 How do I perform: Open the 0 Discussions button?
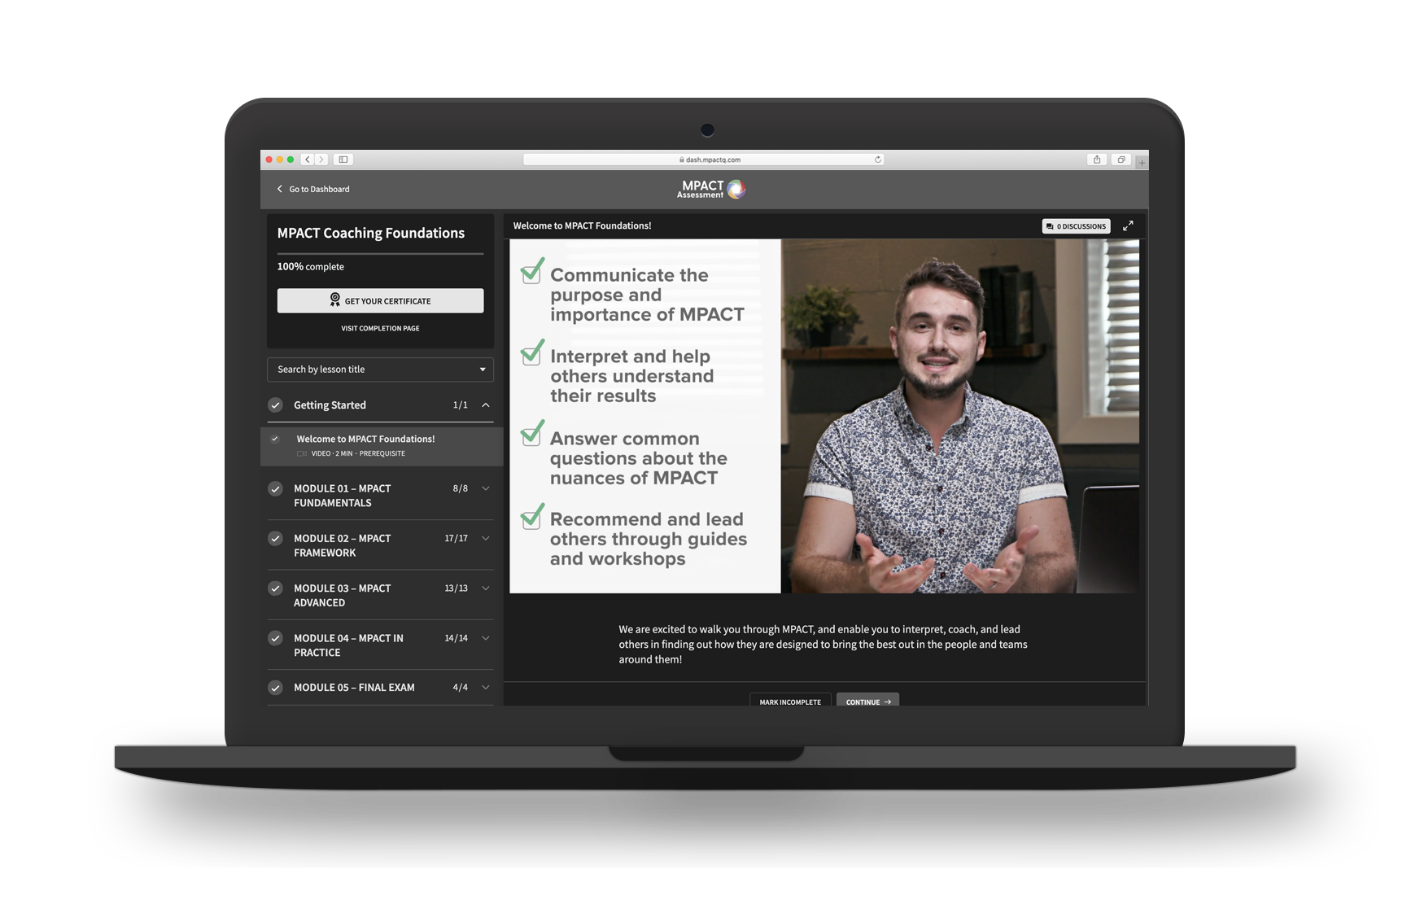pos(1076,226)
